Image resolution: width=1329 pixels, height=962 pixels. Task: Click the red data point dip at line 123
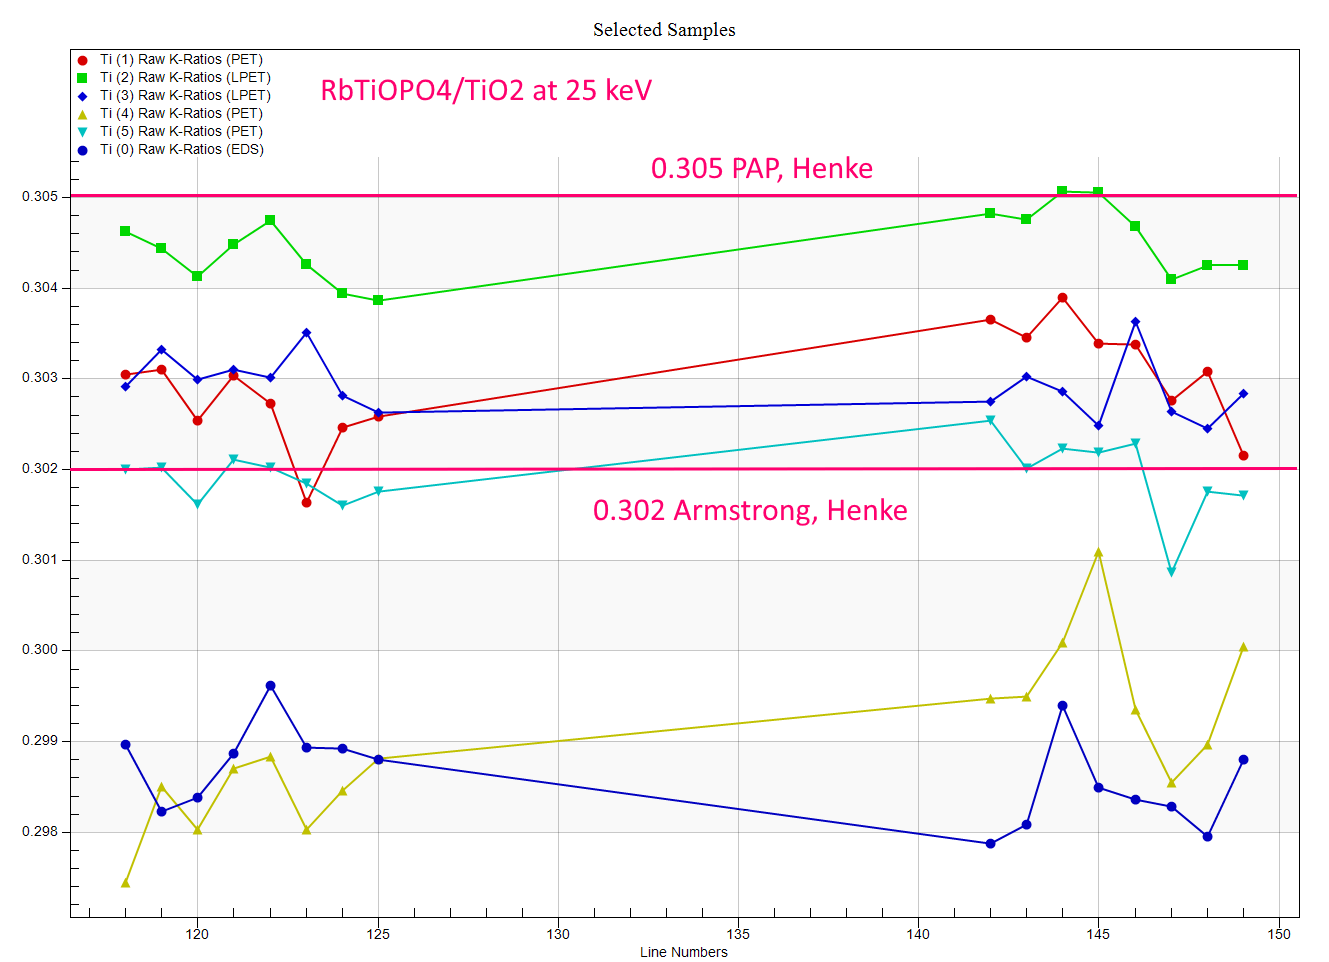click(306, 503)
